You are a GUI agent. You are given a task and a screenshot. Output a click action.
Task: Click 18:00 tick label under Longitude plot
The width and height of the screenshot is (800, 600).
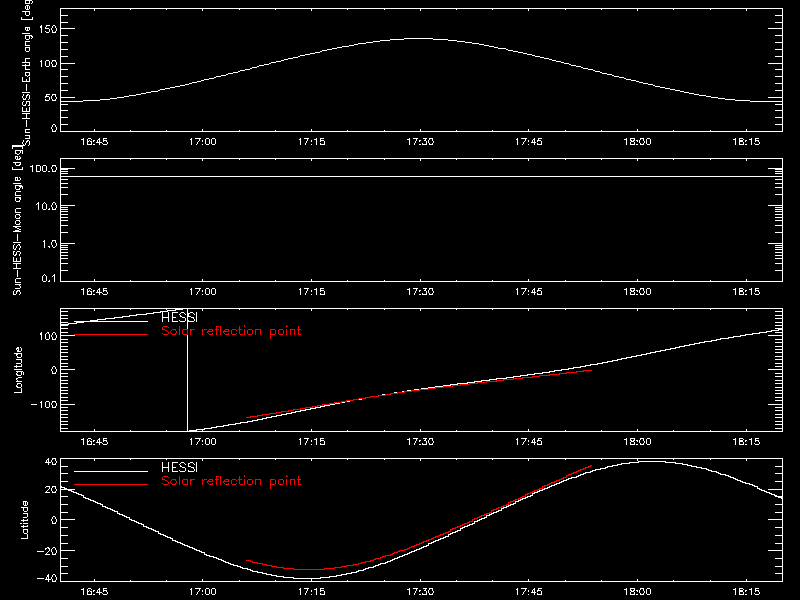[637, 442]
